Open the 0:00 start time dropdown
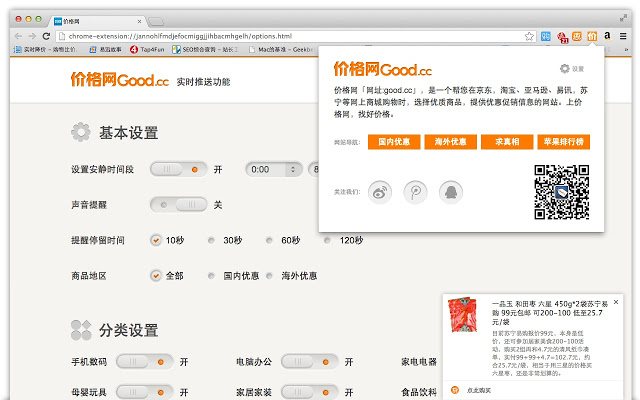 click(273, 169)
